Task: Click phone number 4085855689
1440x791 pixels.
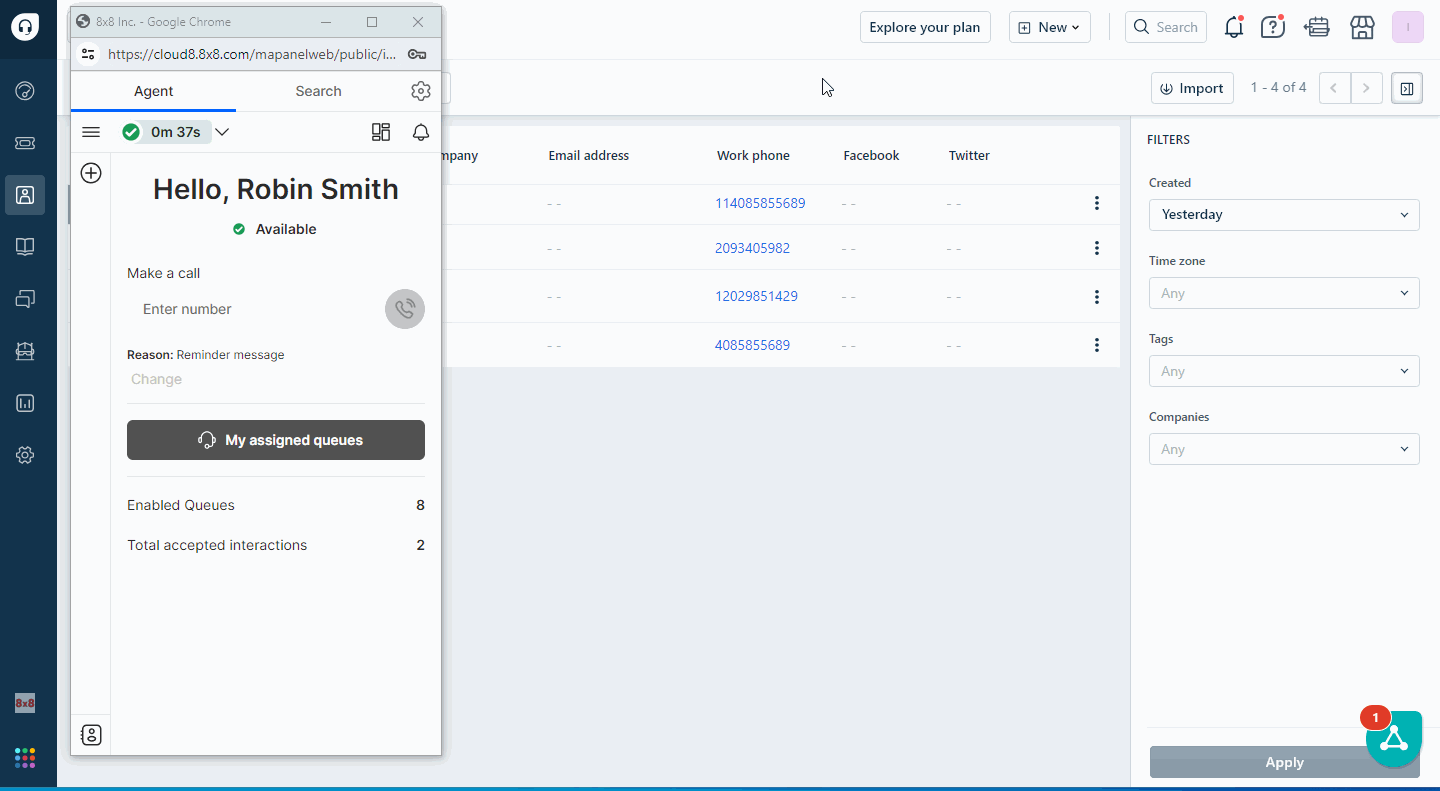Action: click(752, 345)
